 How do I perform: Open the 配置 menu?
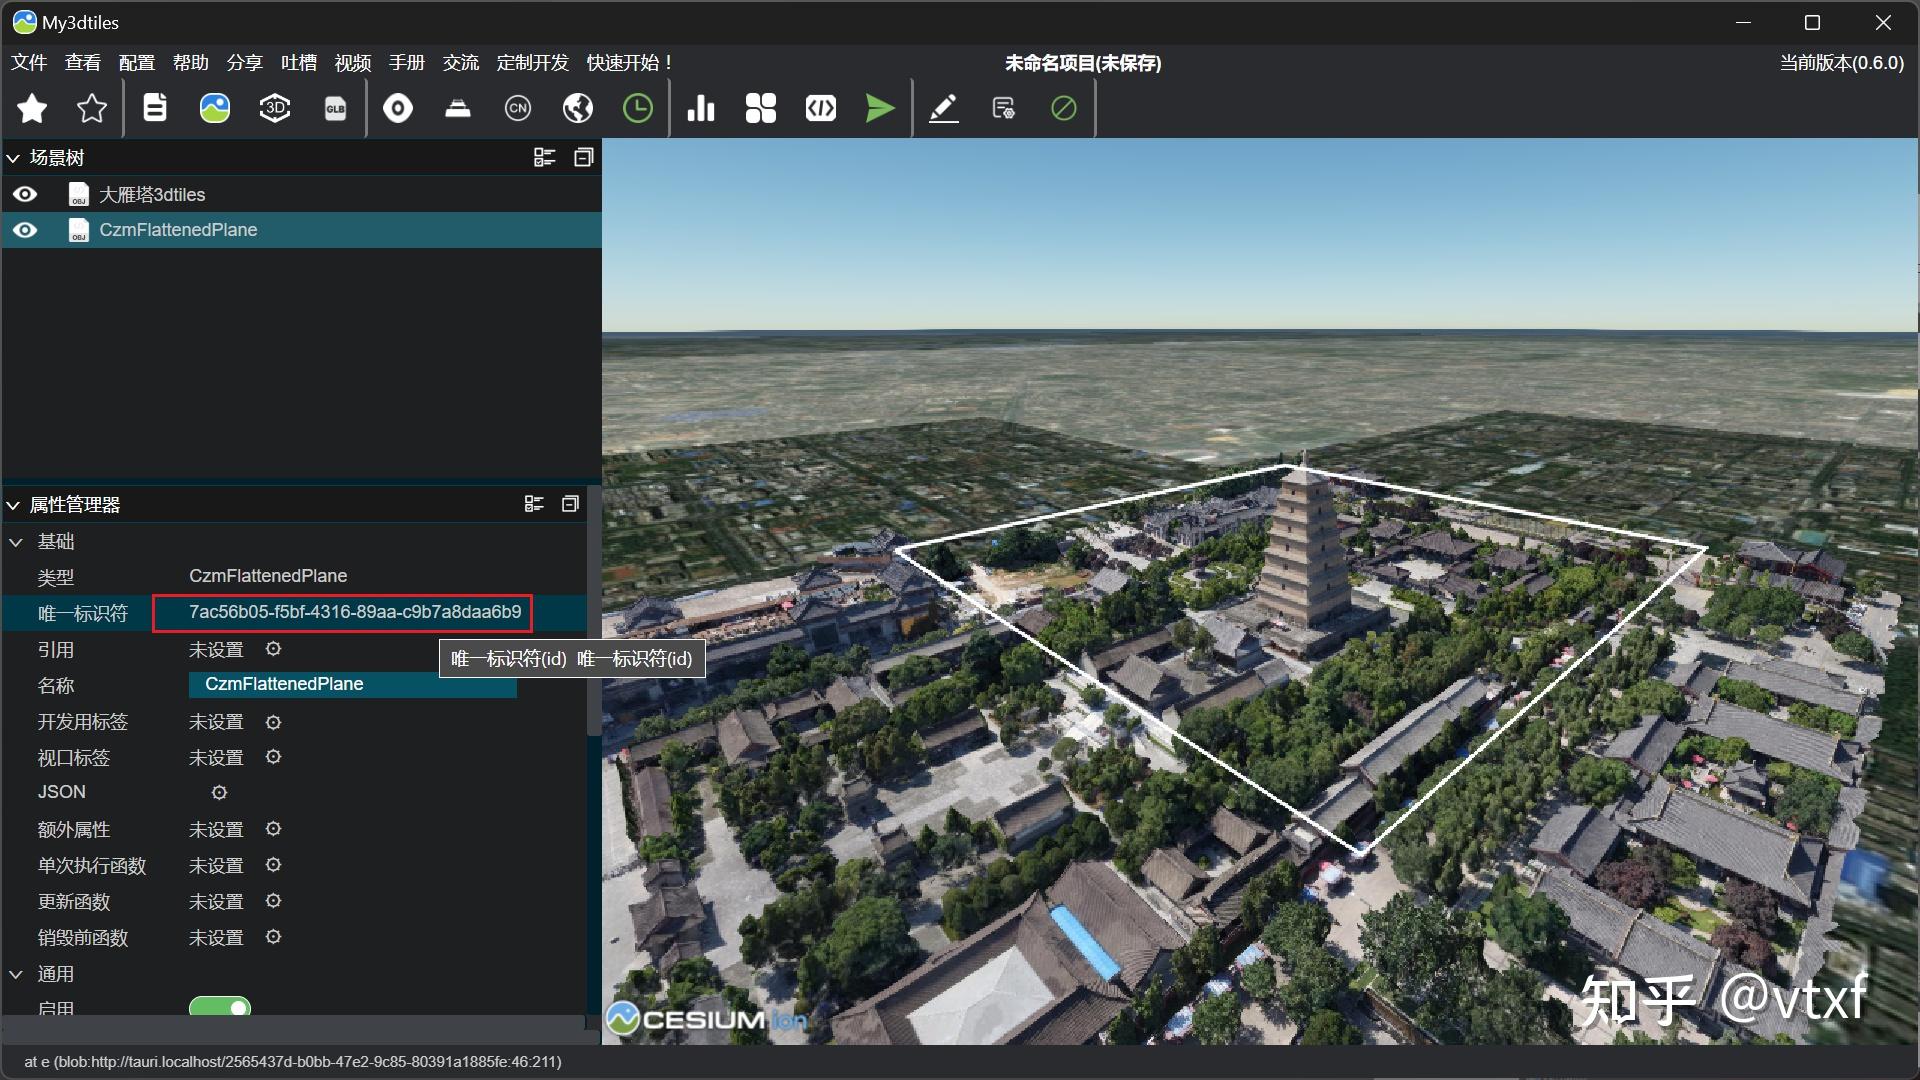point(137,63)
